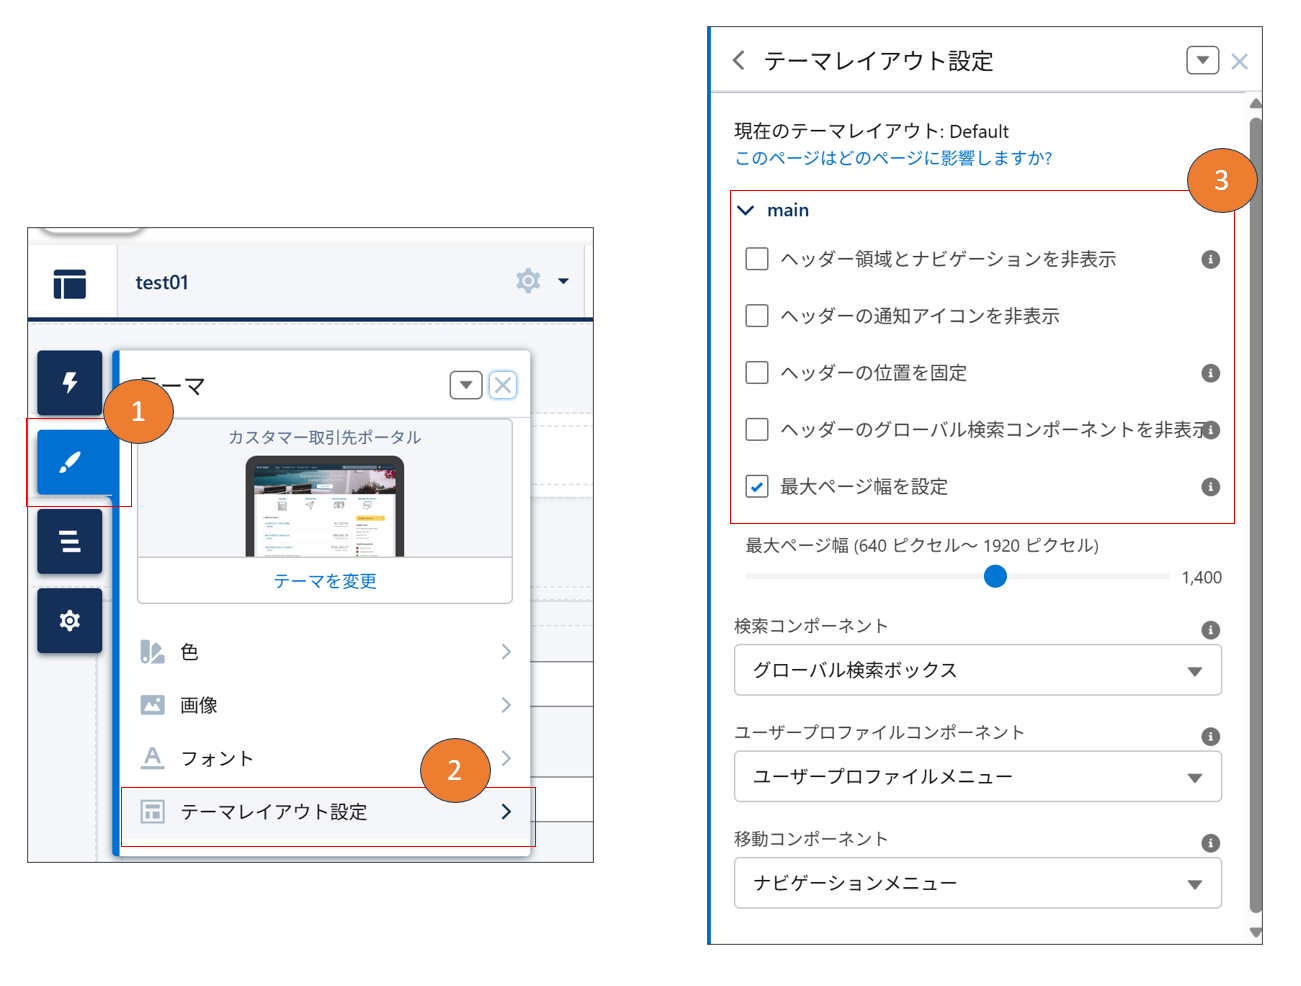Open the sidebar gear Settings icon
1301x986 pixels.
(70, 621)
